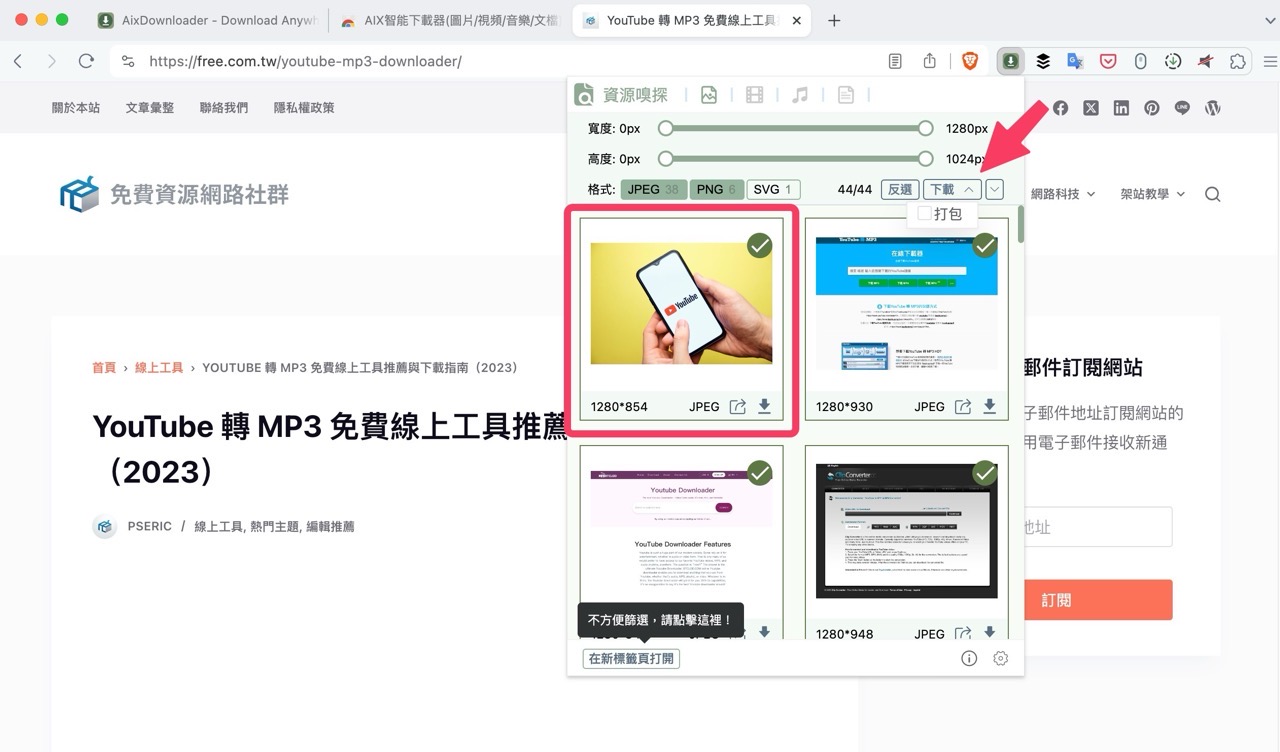This screenshot has width=1280, height=752.
Task: Open the 1280*948 image externally
Action: point(963,632)
